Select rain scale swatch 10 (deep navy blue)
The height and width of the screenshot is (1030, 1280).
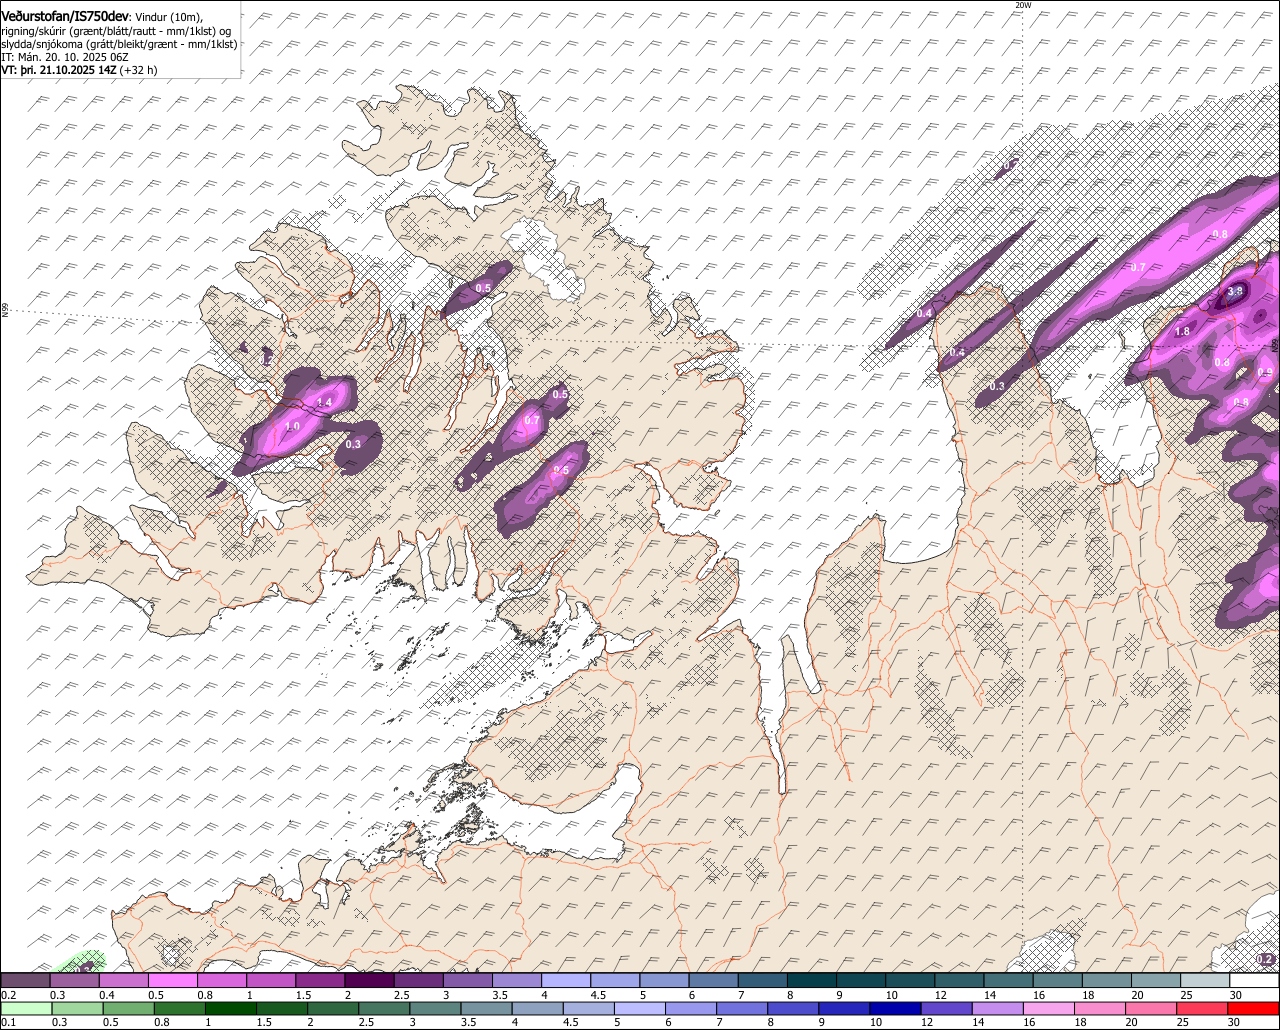(895, 1008)
